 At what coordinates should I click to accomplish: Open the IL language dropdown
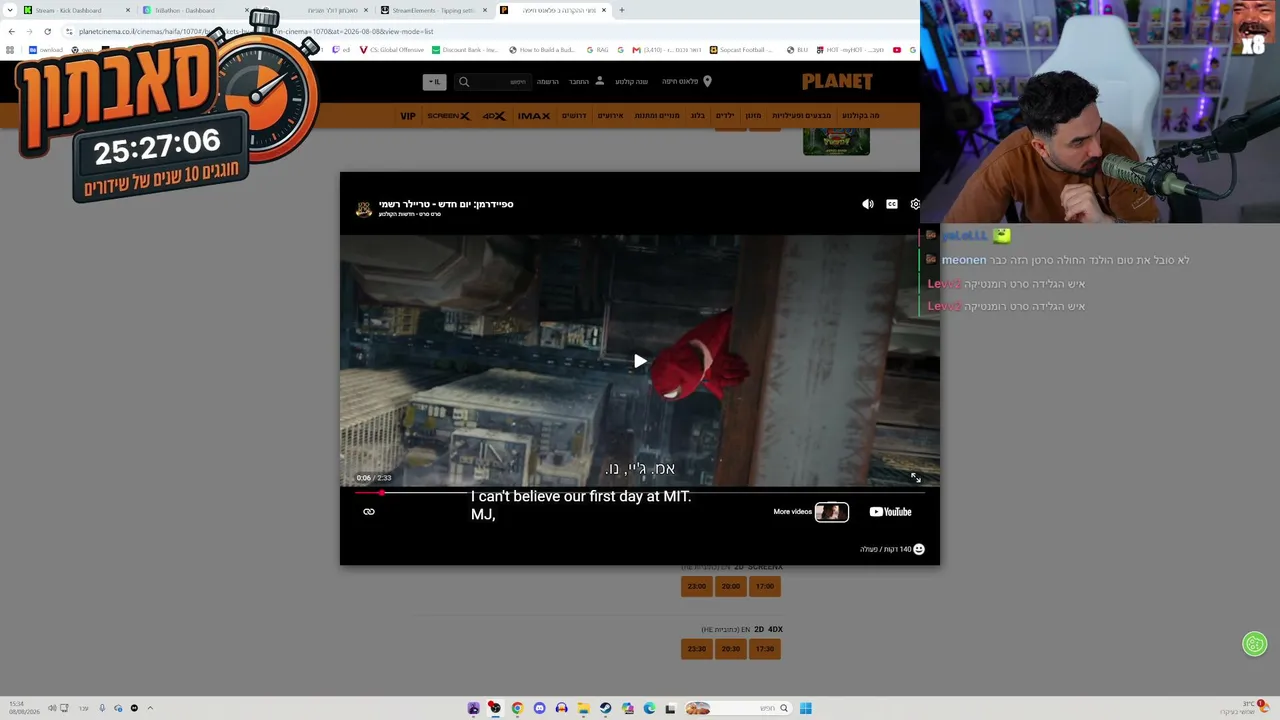tap(435, 82)
